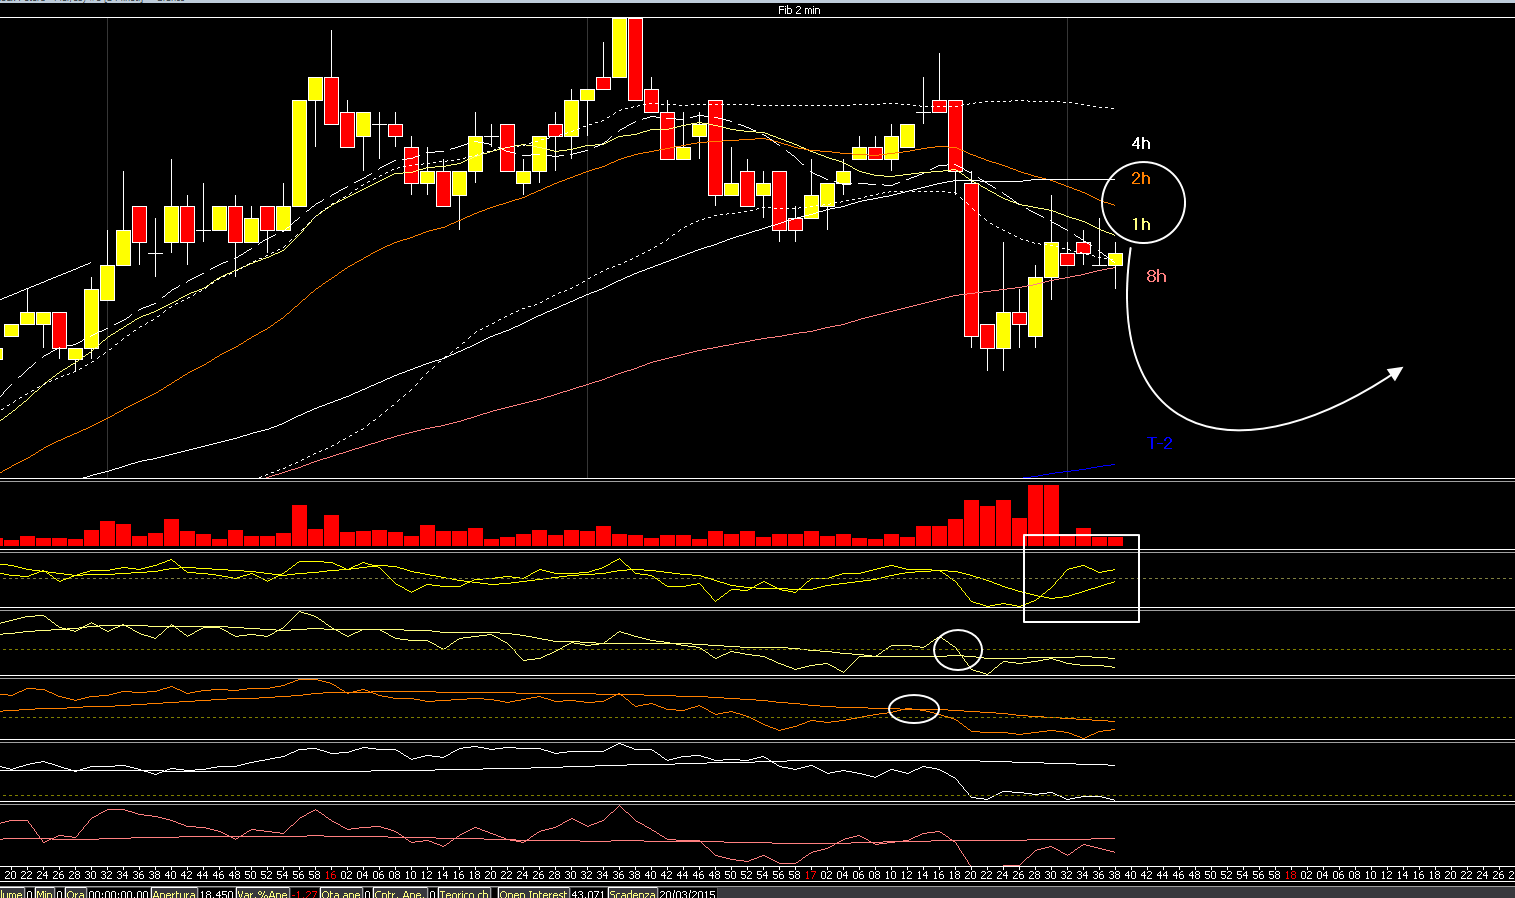
Task: Click the time value 00:00:00.00
Action: (x=119, y=894)
